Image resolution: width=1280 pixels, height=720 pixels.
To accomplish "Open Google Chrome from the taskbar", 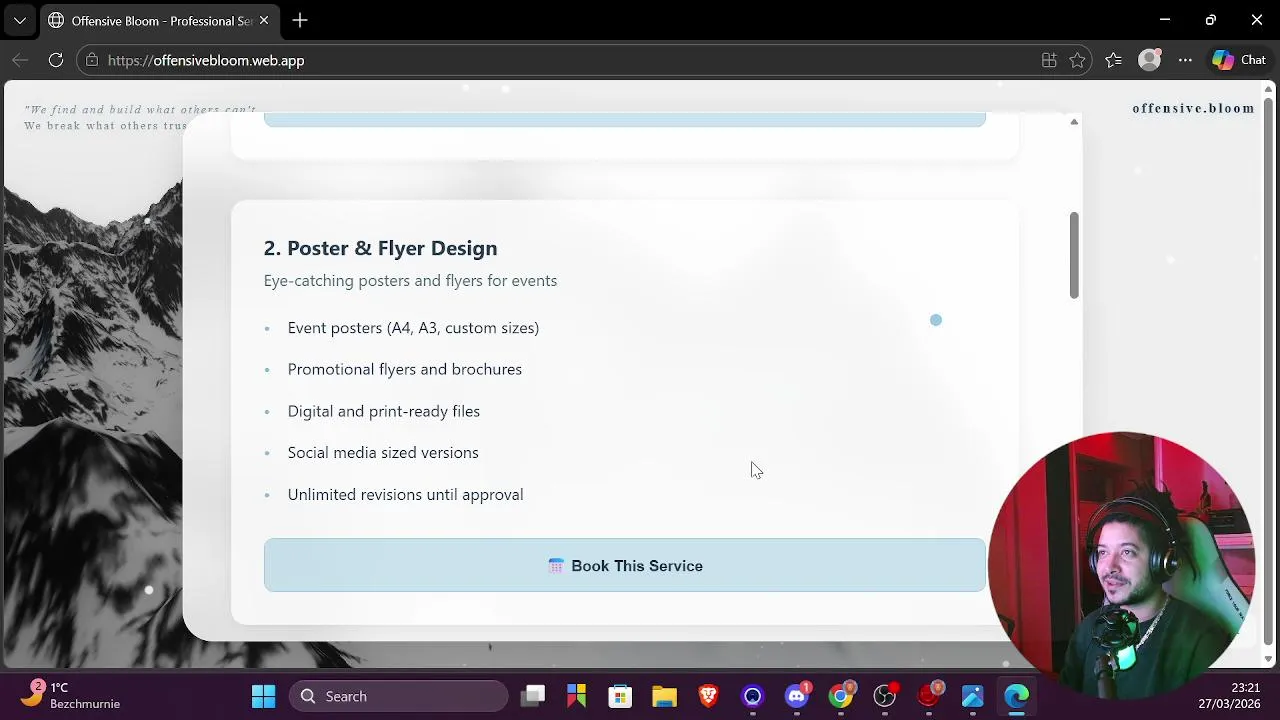I will 841,696.
